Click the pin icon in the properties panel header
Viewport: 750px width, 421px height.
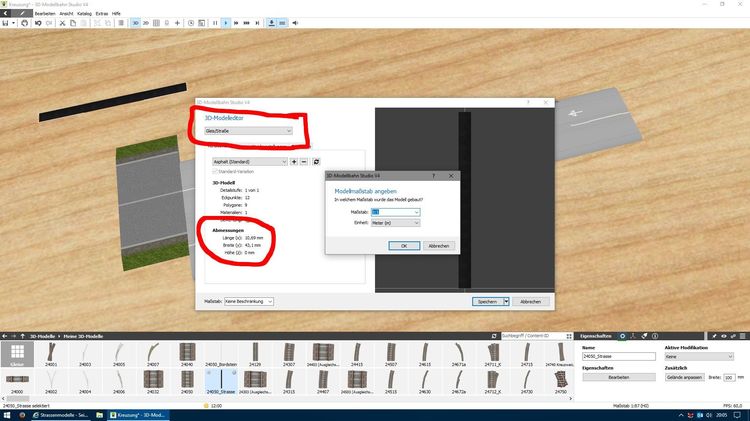pos(714,336)
